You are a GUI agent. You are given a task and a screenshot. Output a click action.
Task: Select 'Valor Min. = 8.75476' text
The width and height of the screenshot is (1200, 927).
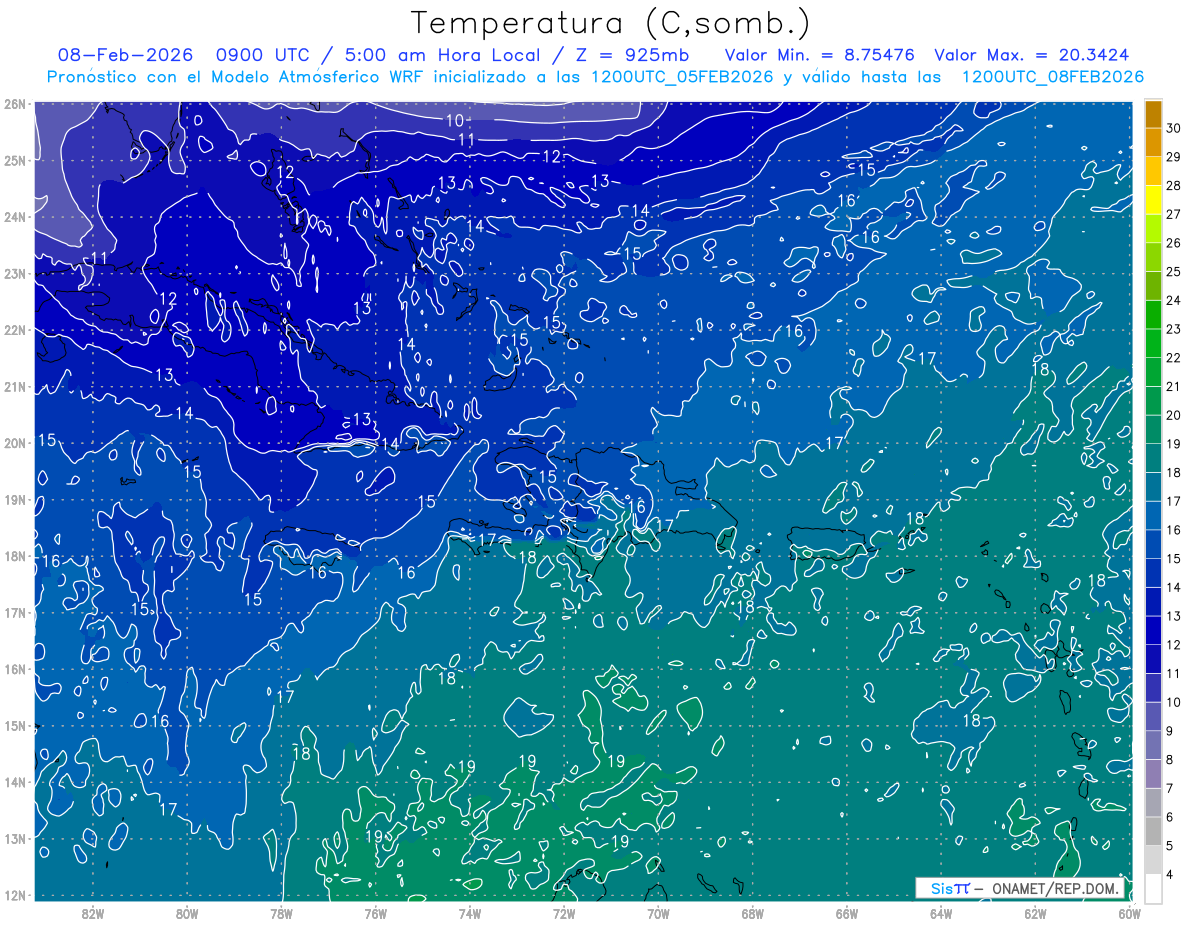pyautogui.click(x=820, y=55)
